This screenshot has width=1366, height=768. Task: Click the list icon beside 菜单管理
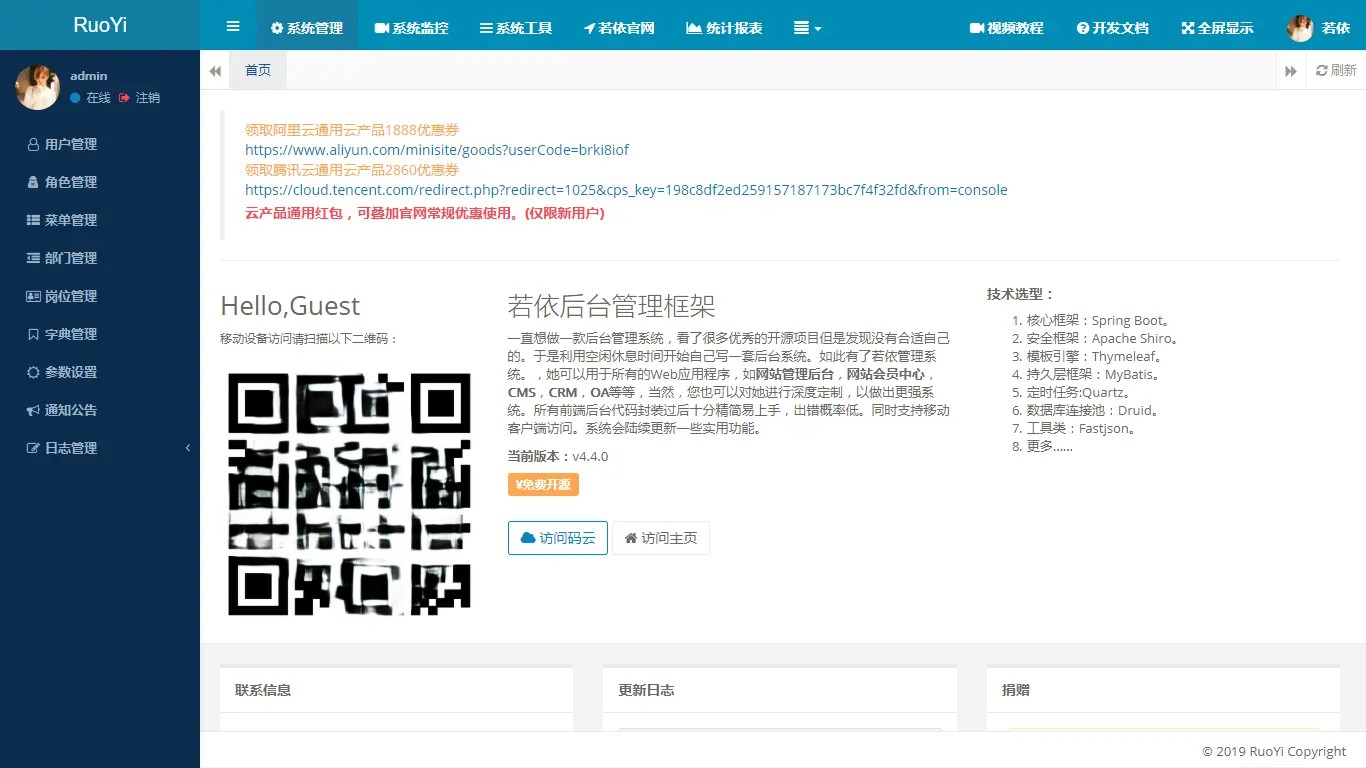tap(33, 220)
